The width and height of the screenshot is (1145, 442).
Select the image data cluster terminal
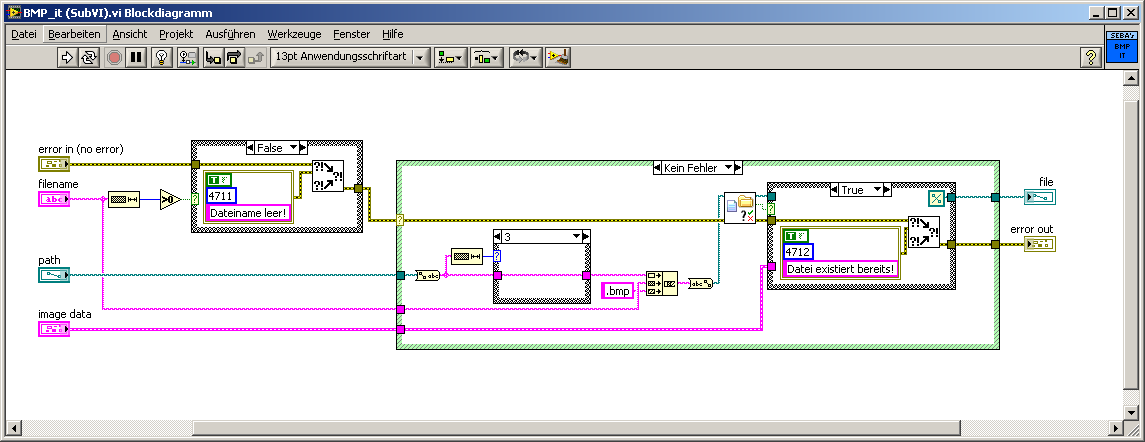pyautogui.click(x=54, y=329)
